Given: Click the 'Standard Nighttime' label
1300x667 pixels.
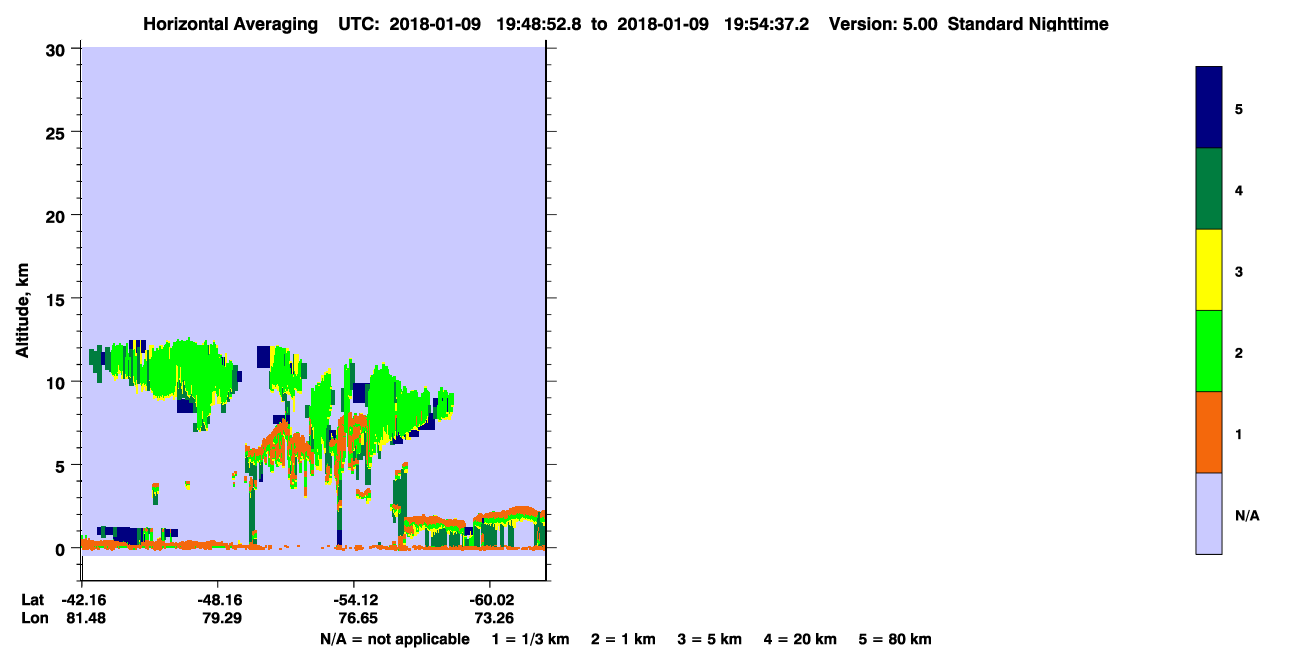Looking at the screenshot, I should [x=1028, y=24].
